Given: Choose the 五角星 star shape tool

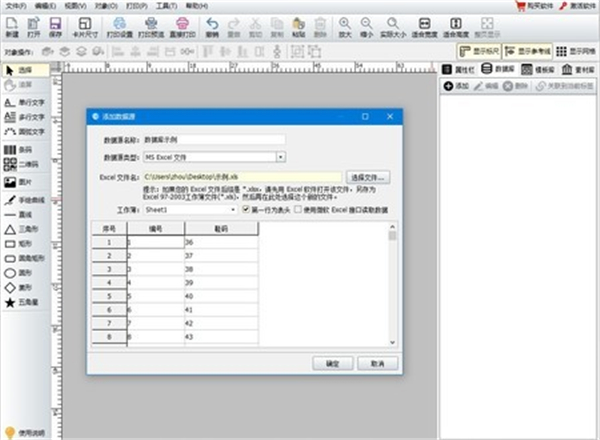Looking at the screenshot, I should [x=24, y=301].
